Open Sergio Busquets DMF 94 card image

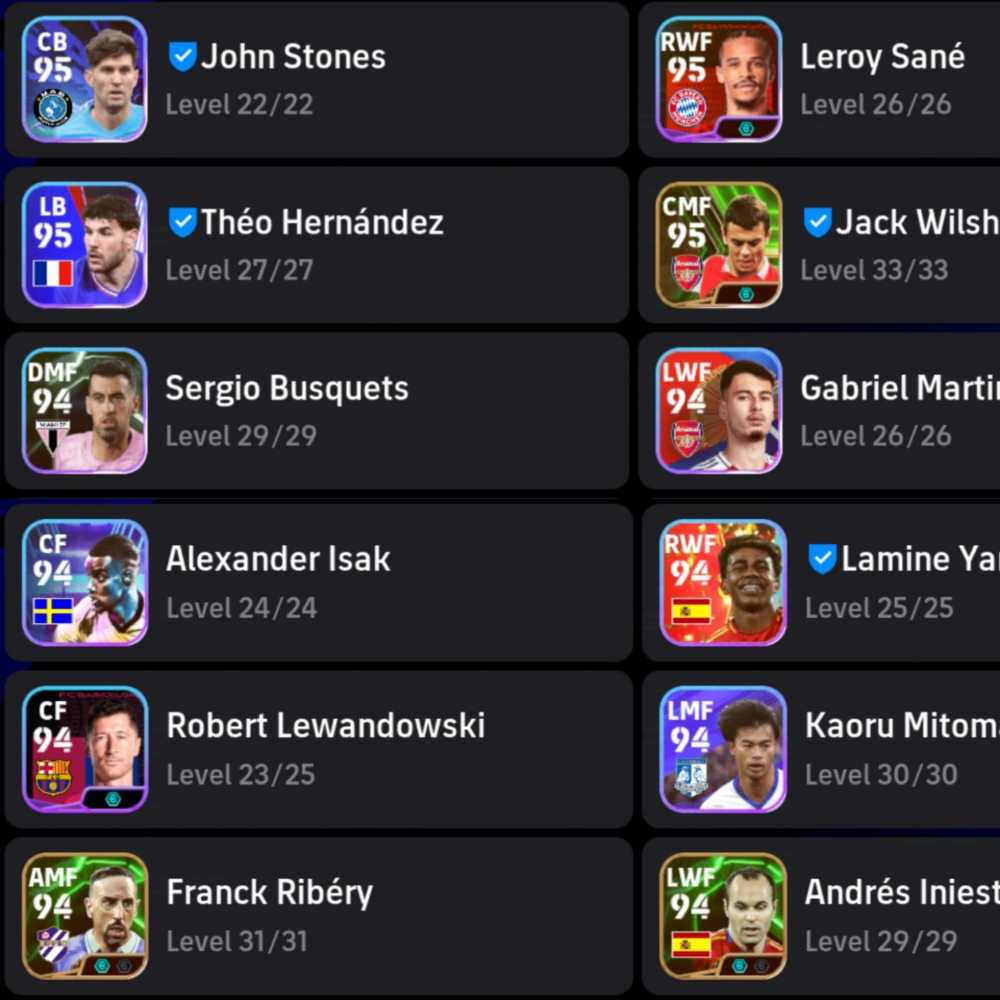pos(84,411)
